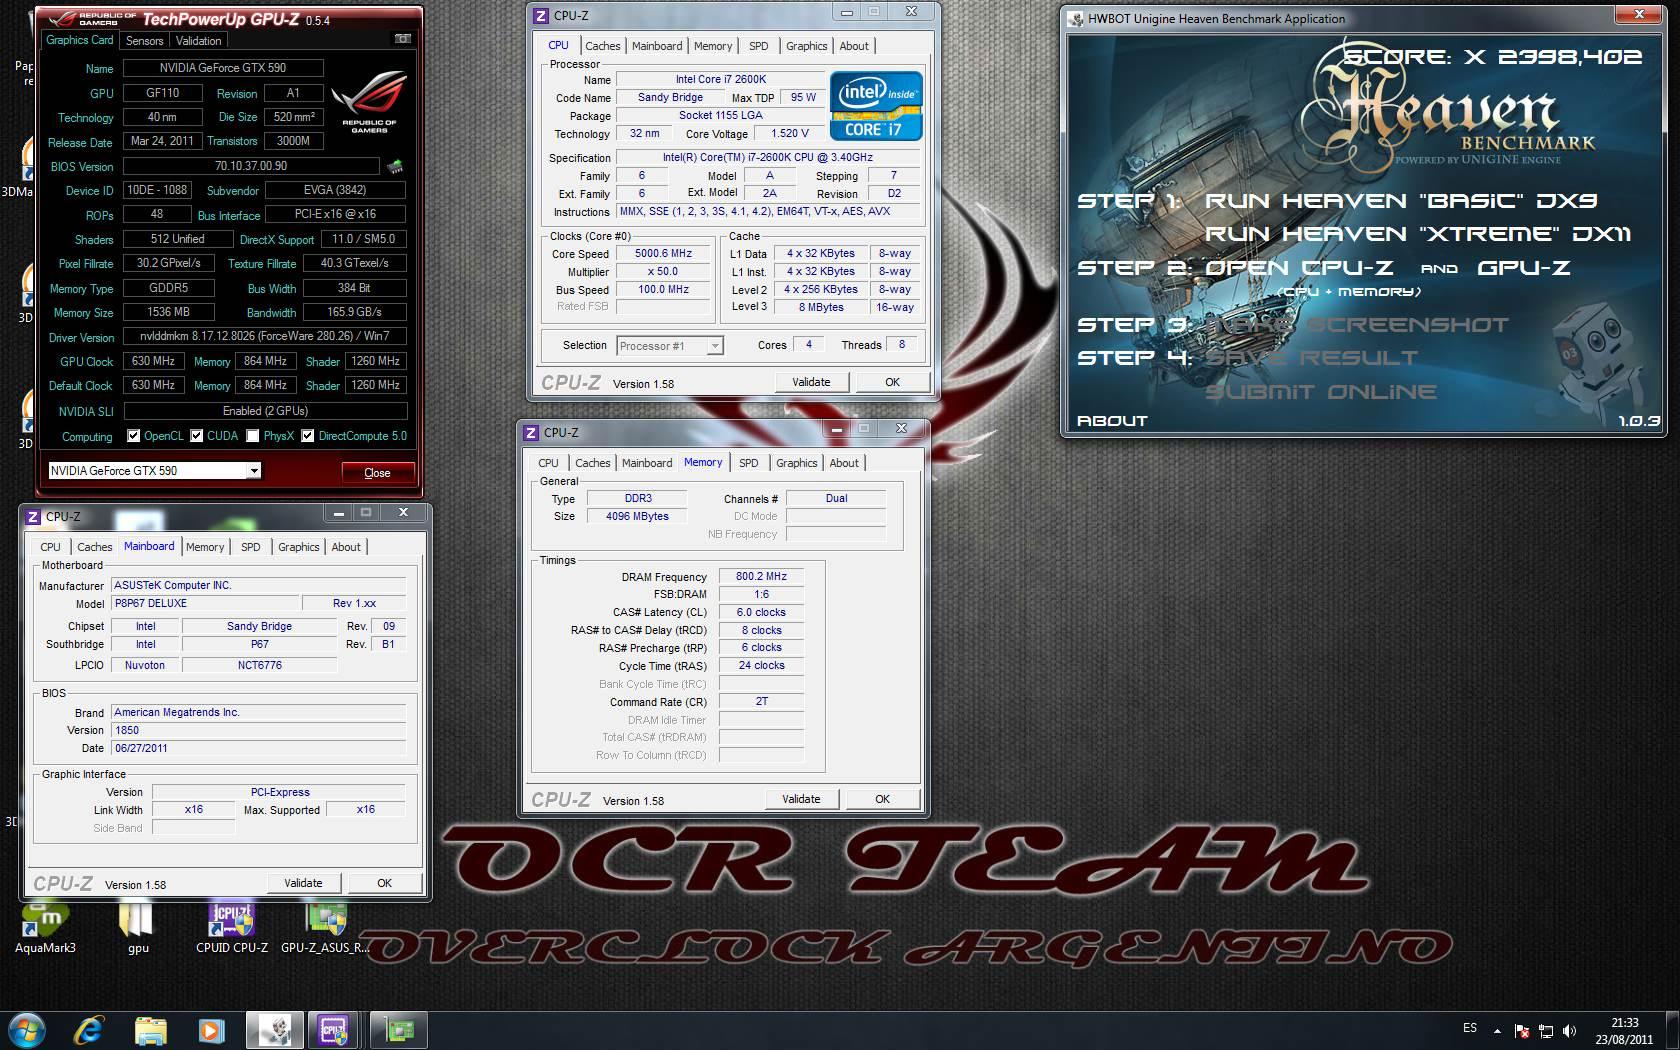Click the network tray icon
The image size is (1680, 1050).
(x=1545, y=1031)
